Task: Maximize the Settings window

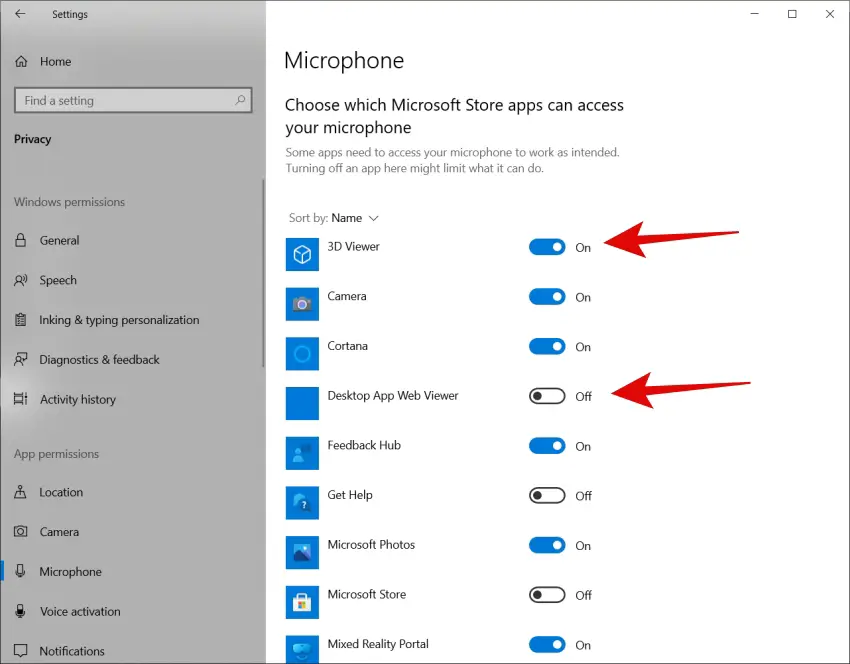Action: [792, 14]
